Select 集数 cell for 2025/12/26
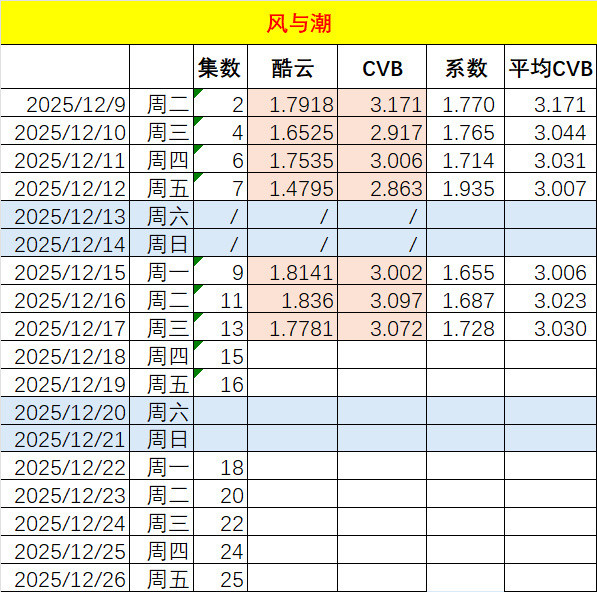Viewport: 597px width, 592px height. (220, 578)
